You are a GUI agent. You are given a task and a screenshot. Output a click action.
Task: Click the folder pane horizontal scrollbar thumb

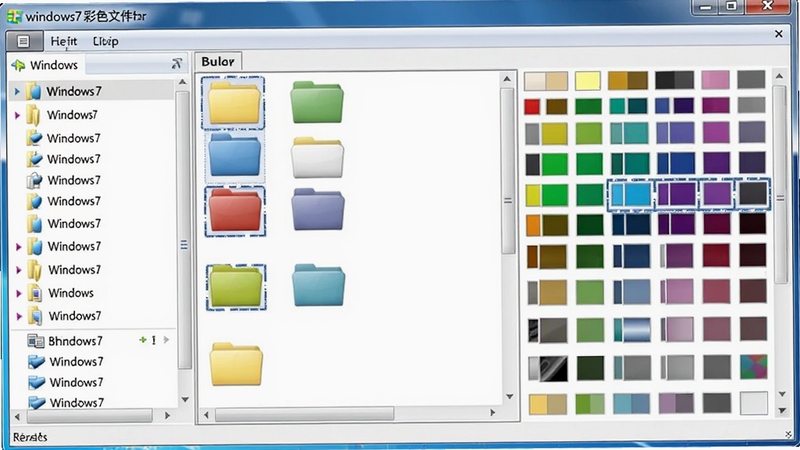[305, 414]
